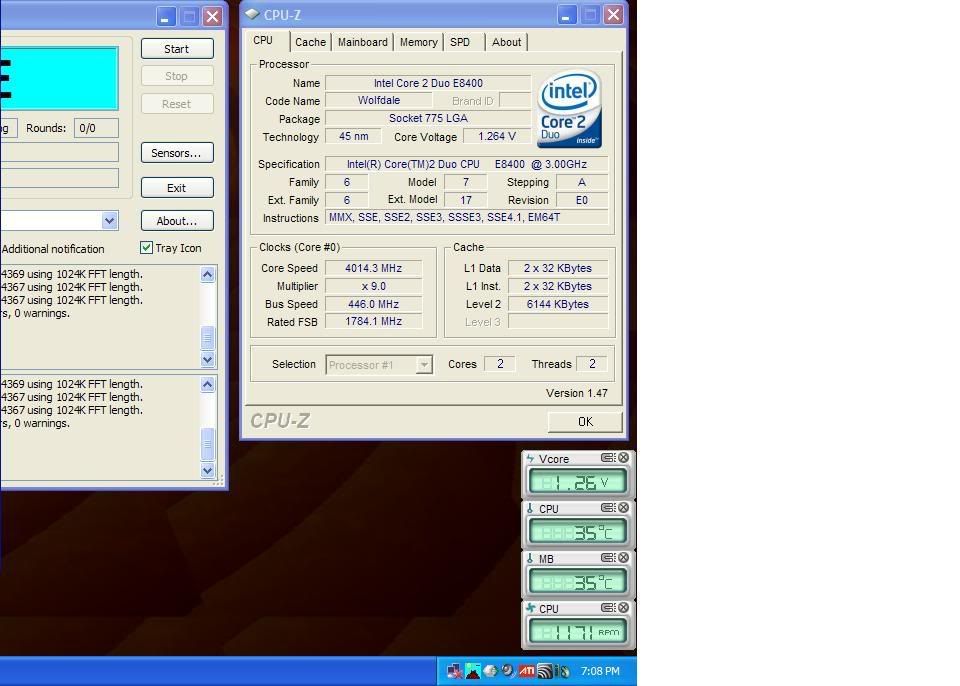Click the Additional notification label

tap(53, 249)
